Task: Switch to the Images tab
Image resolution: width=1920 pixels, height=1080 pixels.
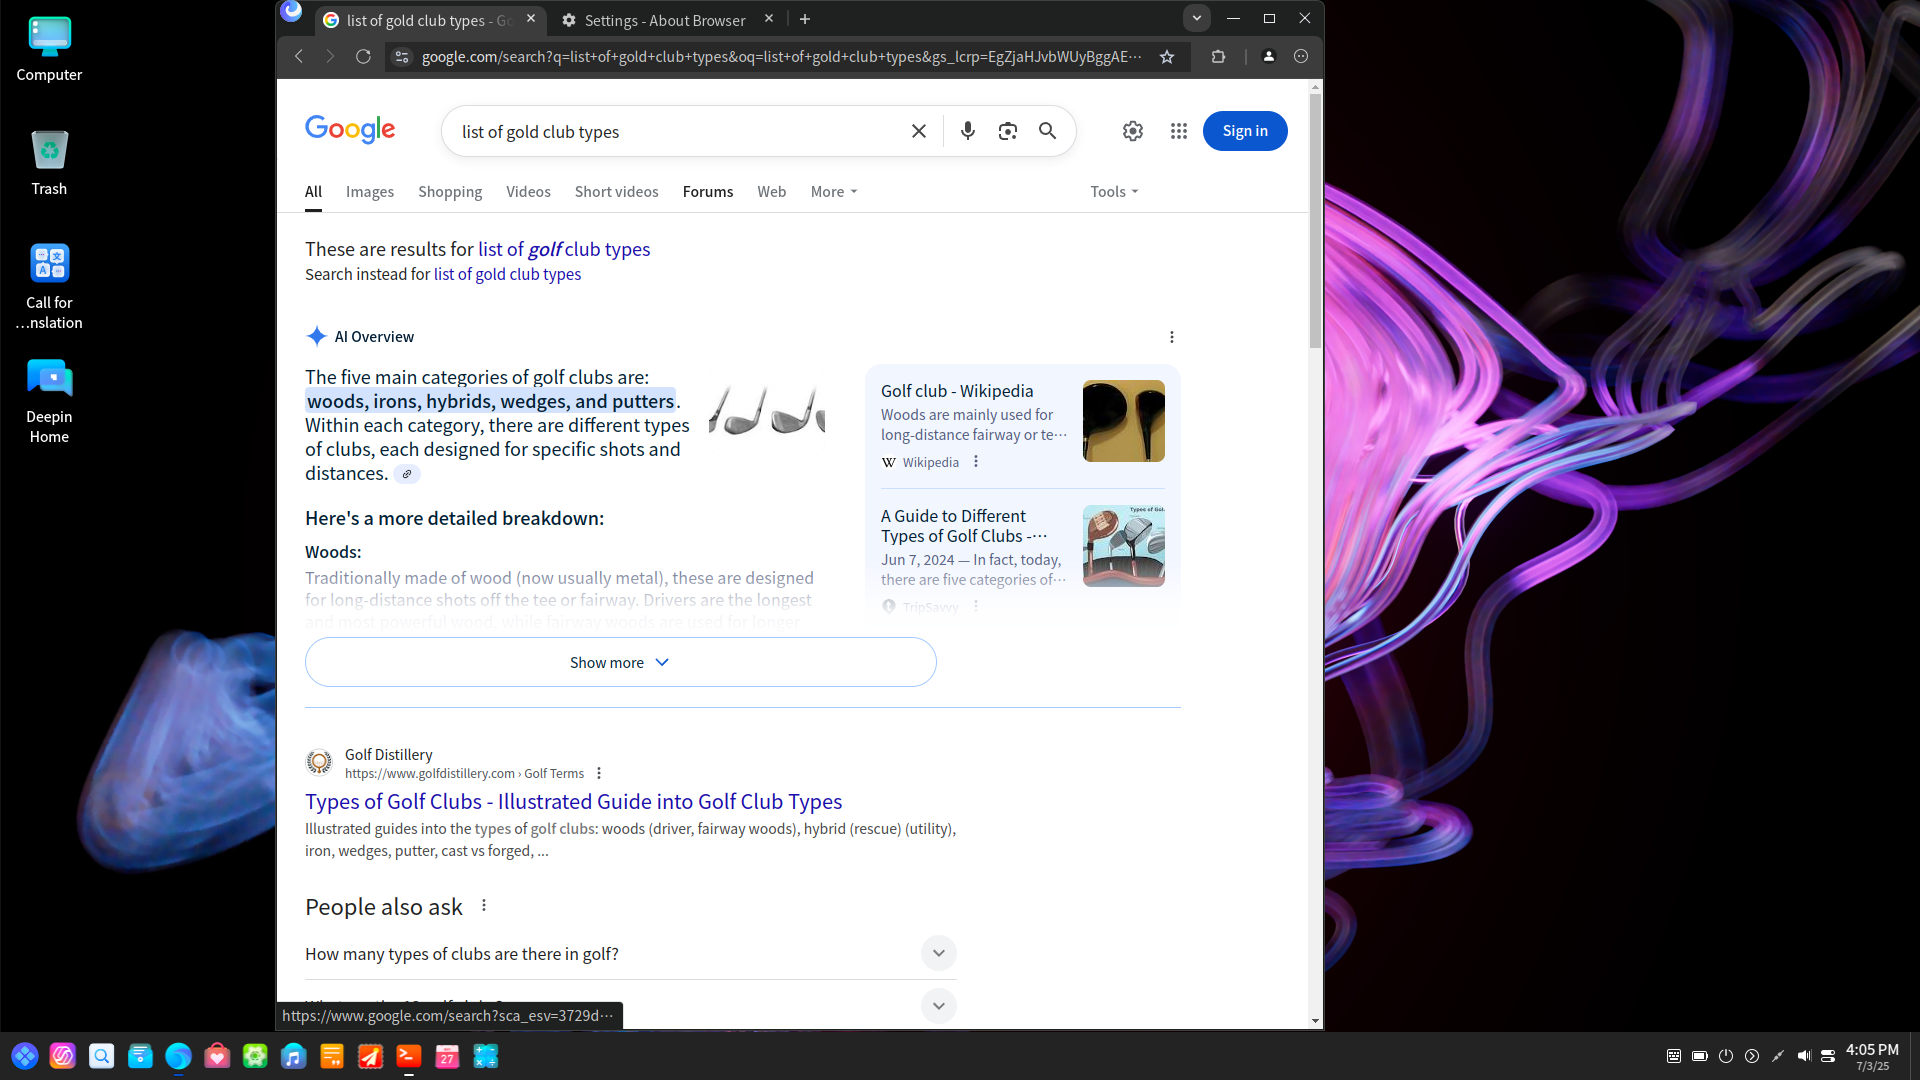Action: tap(369, 192)
